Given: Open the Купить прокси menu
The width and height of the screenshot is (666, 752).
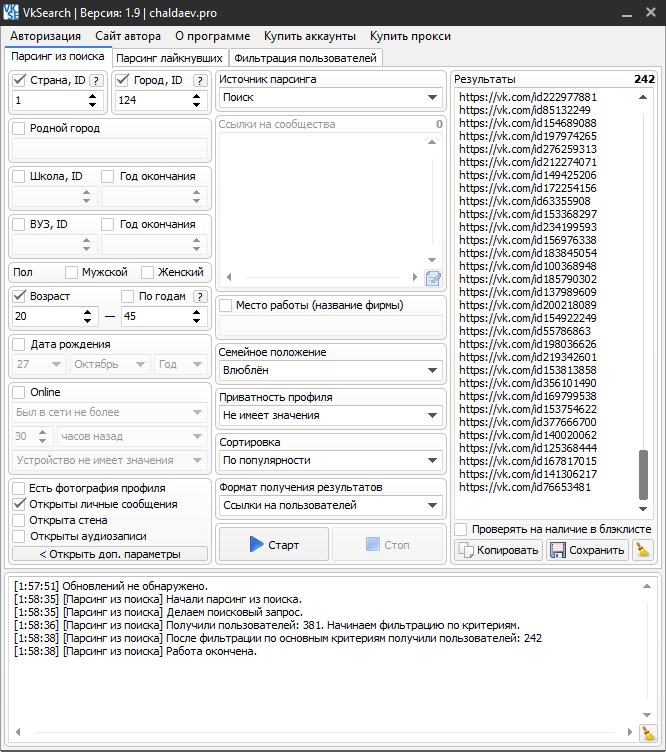Looking at the screenshot, I should coord(410,36).
